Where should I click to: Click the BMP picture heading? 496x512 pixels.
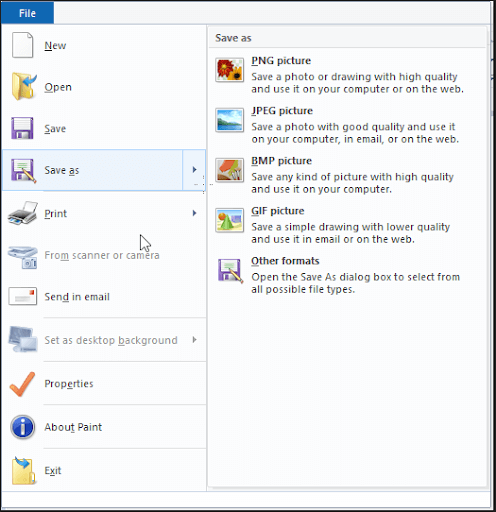282,161
